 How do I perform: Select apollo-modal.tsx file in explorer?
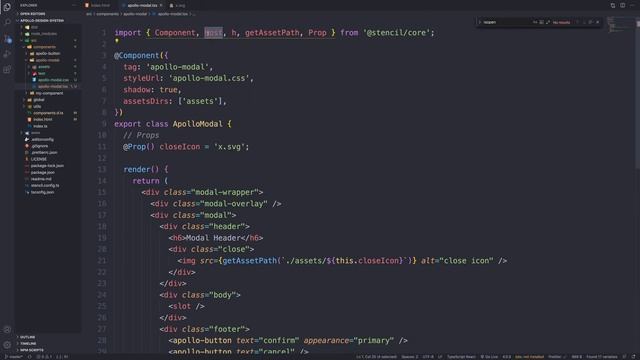coord(53,87)
